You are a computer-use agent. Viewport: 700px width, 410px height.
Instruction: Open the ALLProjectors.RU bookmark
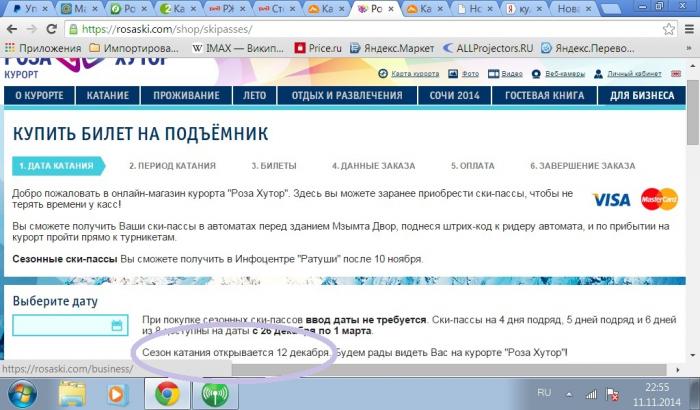tap(488, 48)
